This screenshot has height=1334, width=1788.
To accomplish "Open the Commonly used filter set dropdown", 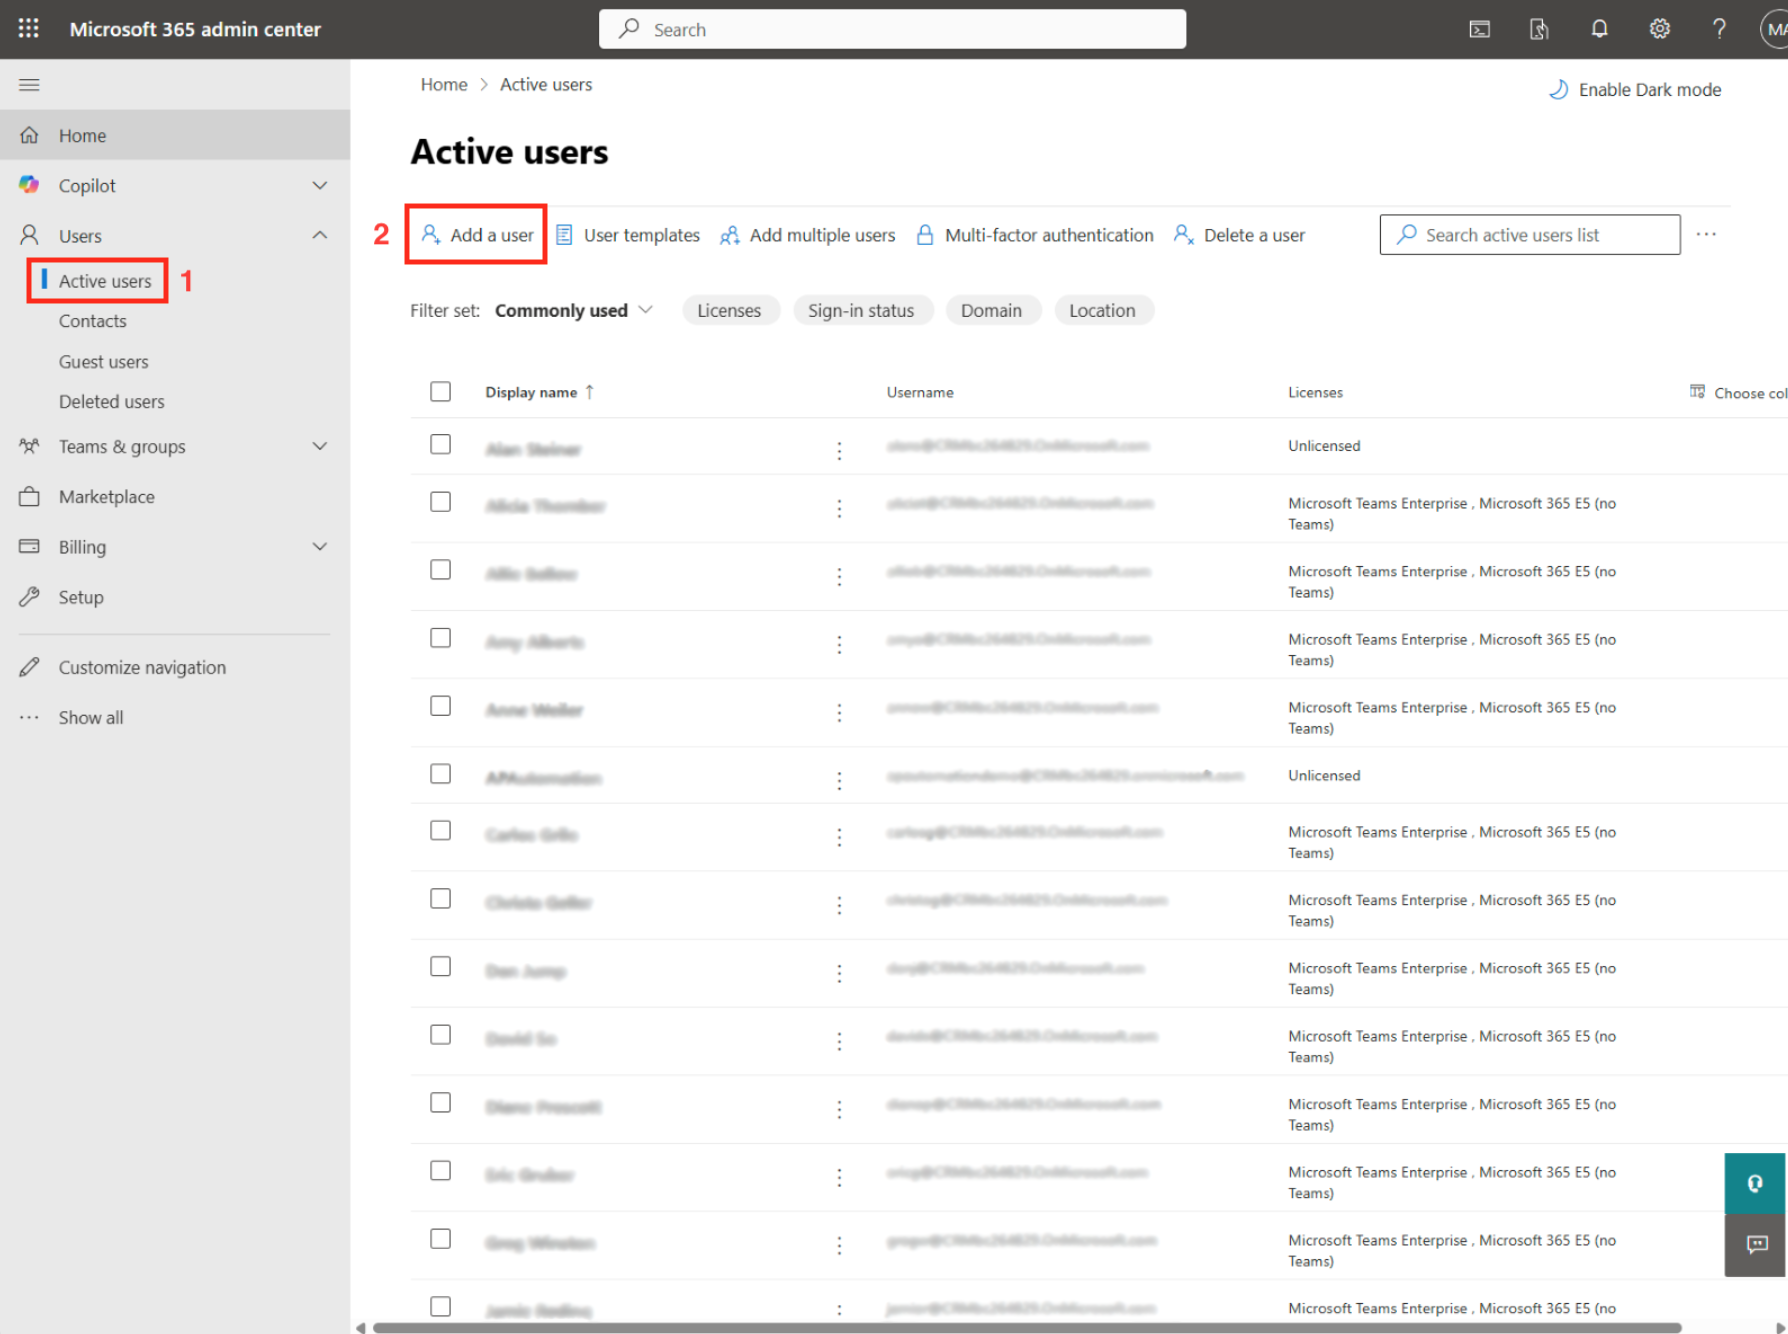I will tap(574, 311).
